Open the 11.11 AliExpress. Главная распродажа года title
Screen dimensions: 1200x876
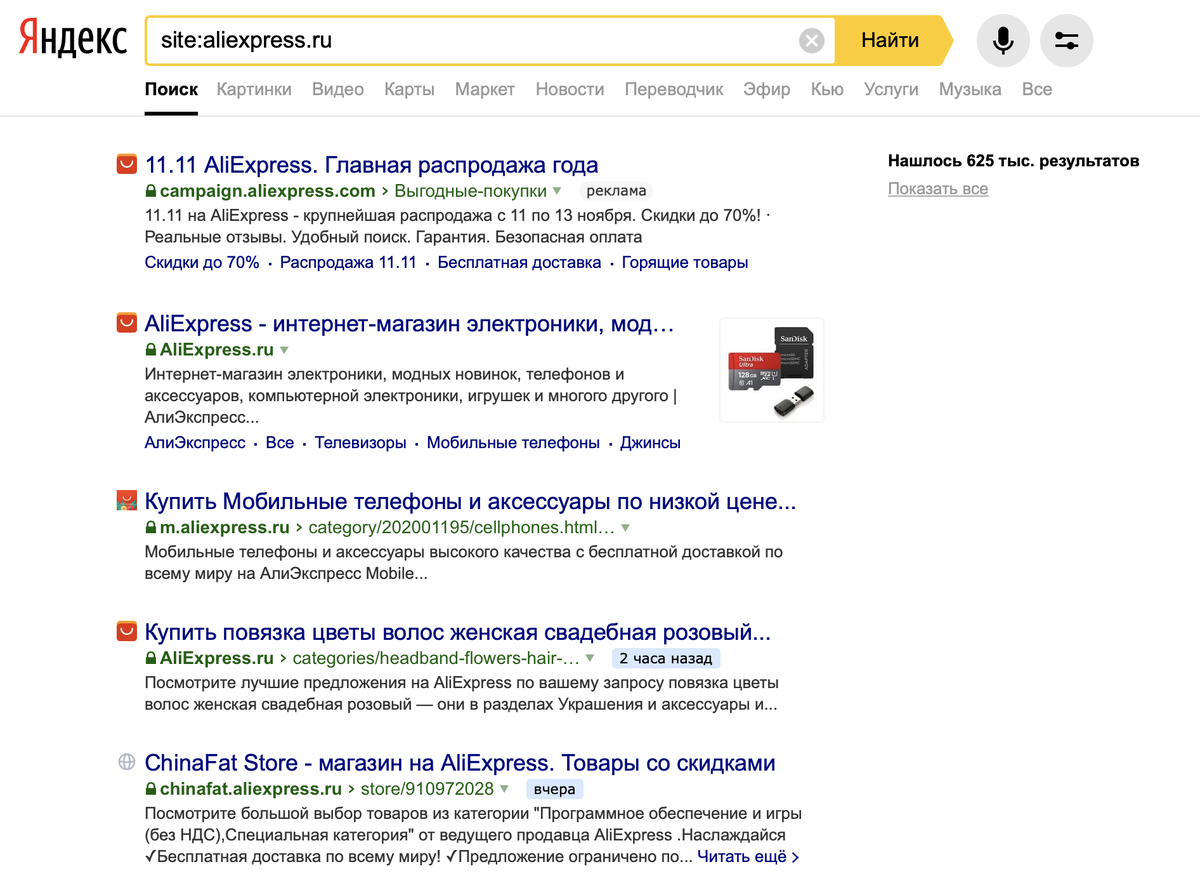(372, 165)
